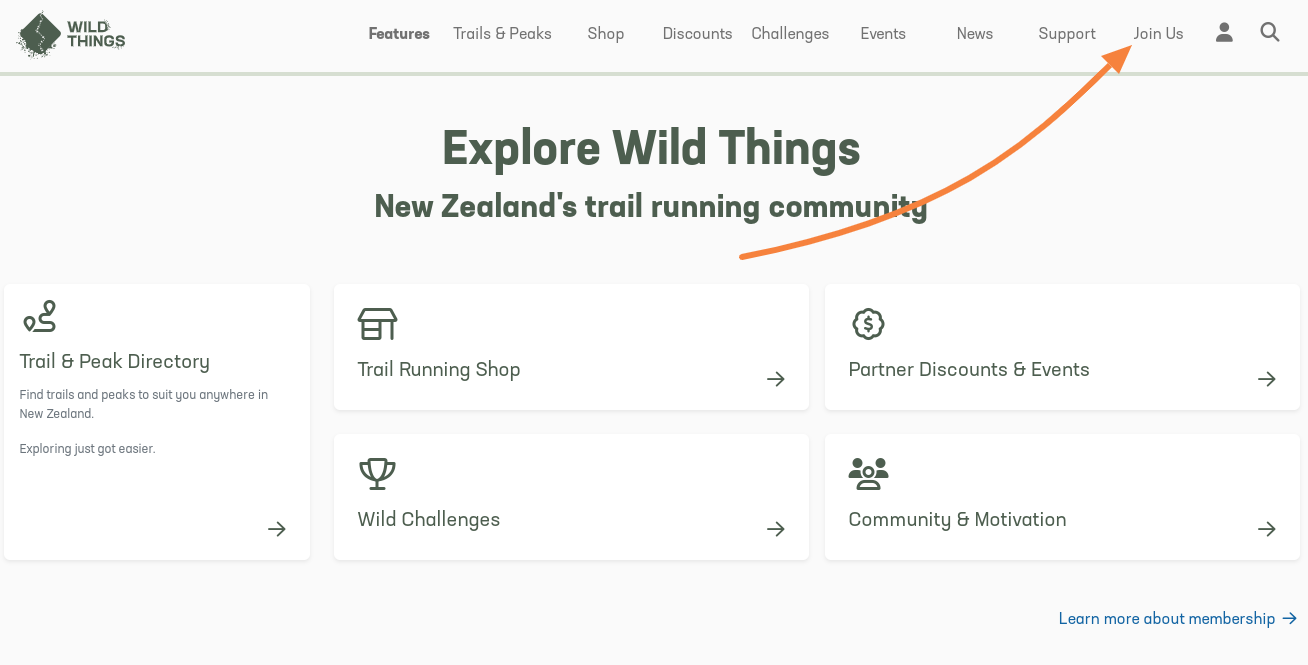The image size is (1308, 665).
Task: Click 'Exploring just got easier.' text
Action: coord(88,449)
